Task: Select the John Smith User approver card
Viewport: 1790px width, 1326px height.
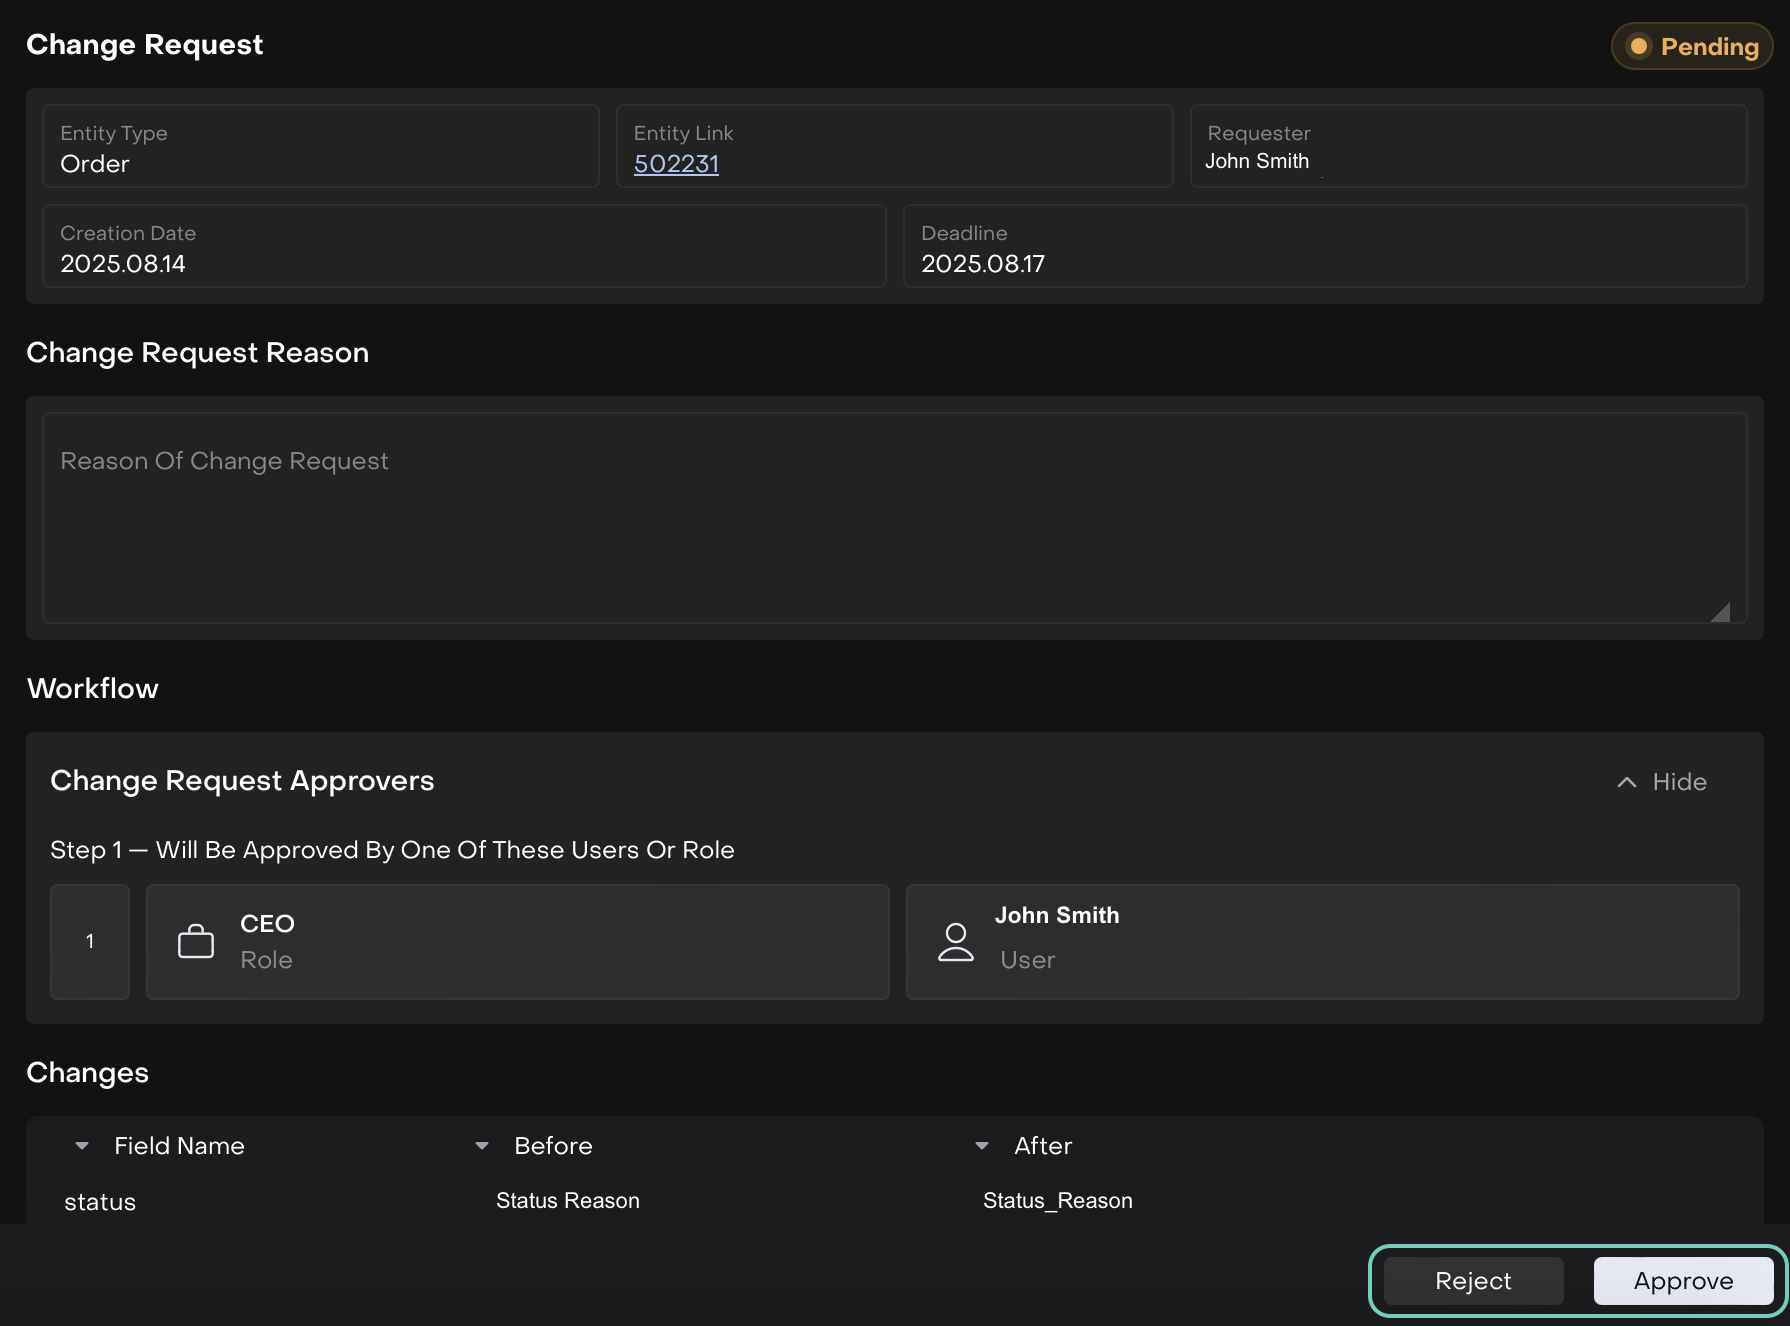Action: pyautogui.click(x=1322, y=942)
